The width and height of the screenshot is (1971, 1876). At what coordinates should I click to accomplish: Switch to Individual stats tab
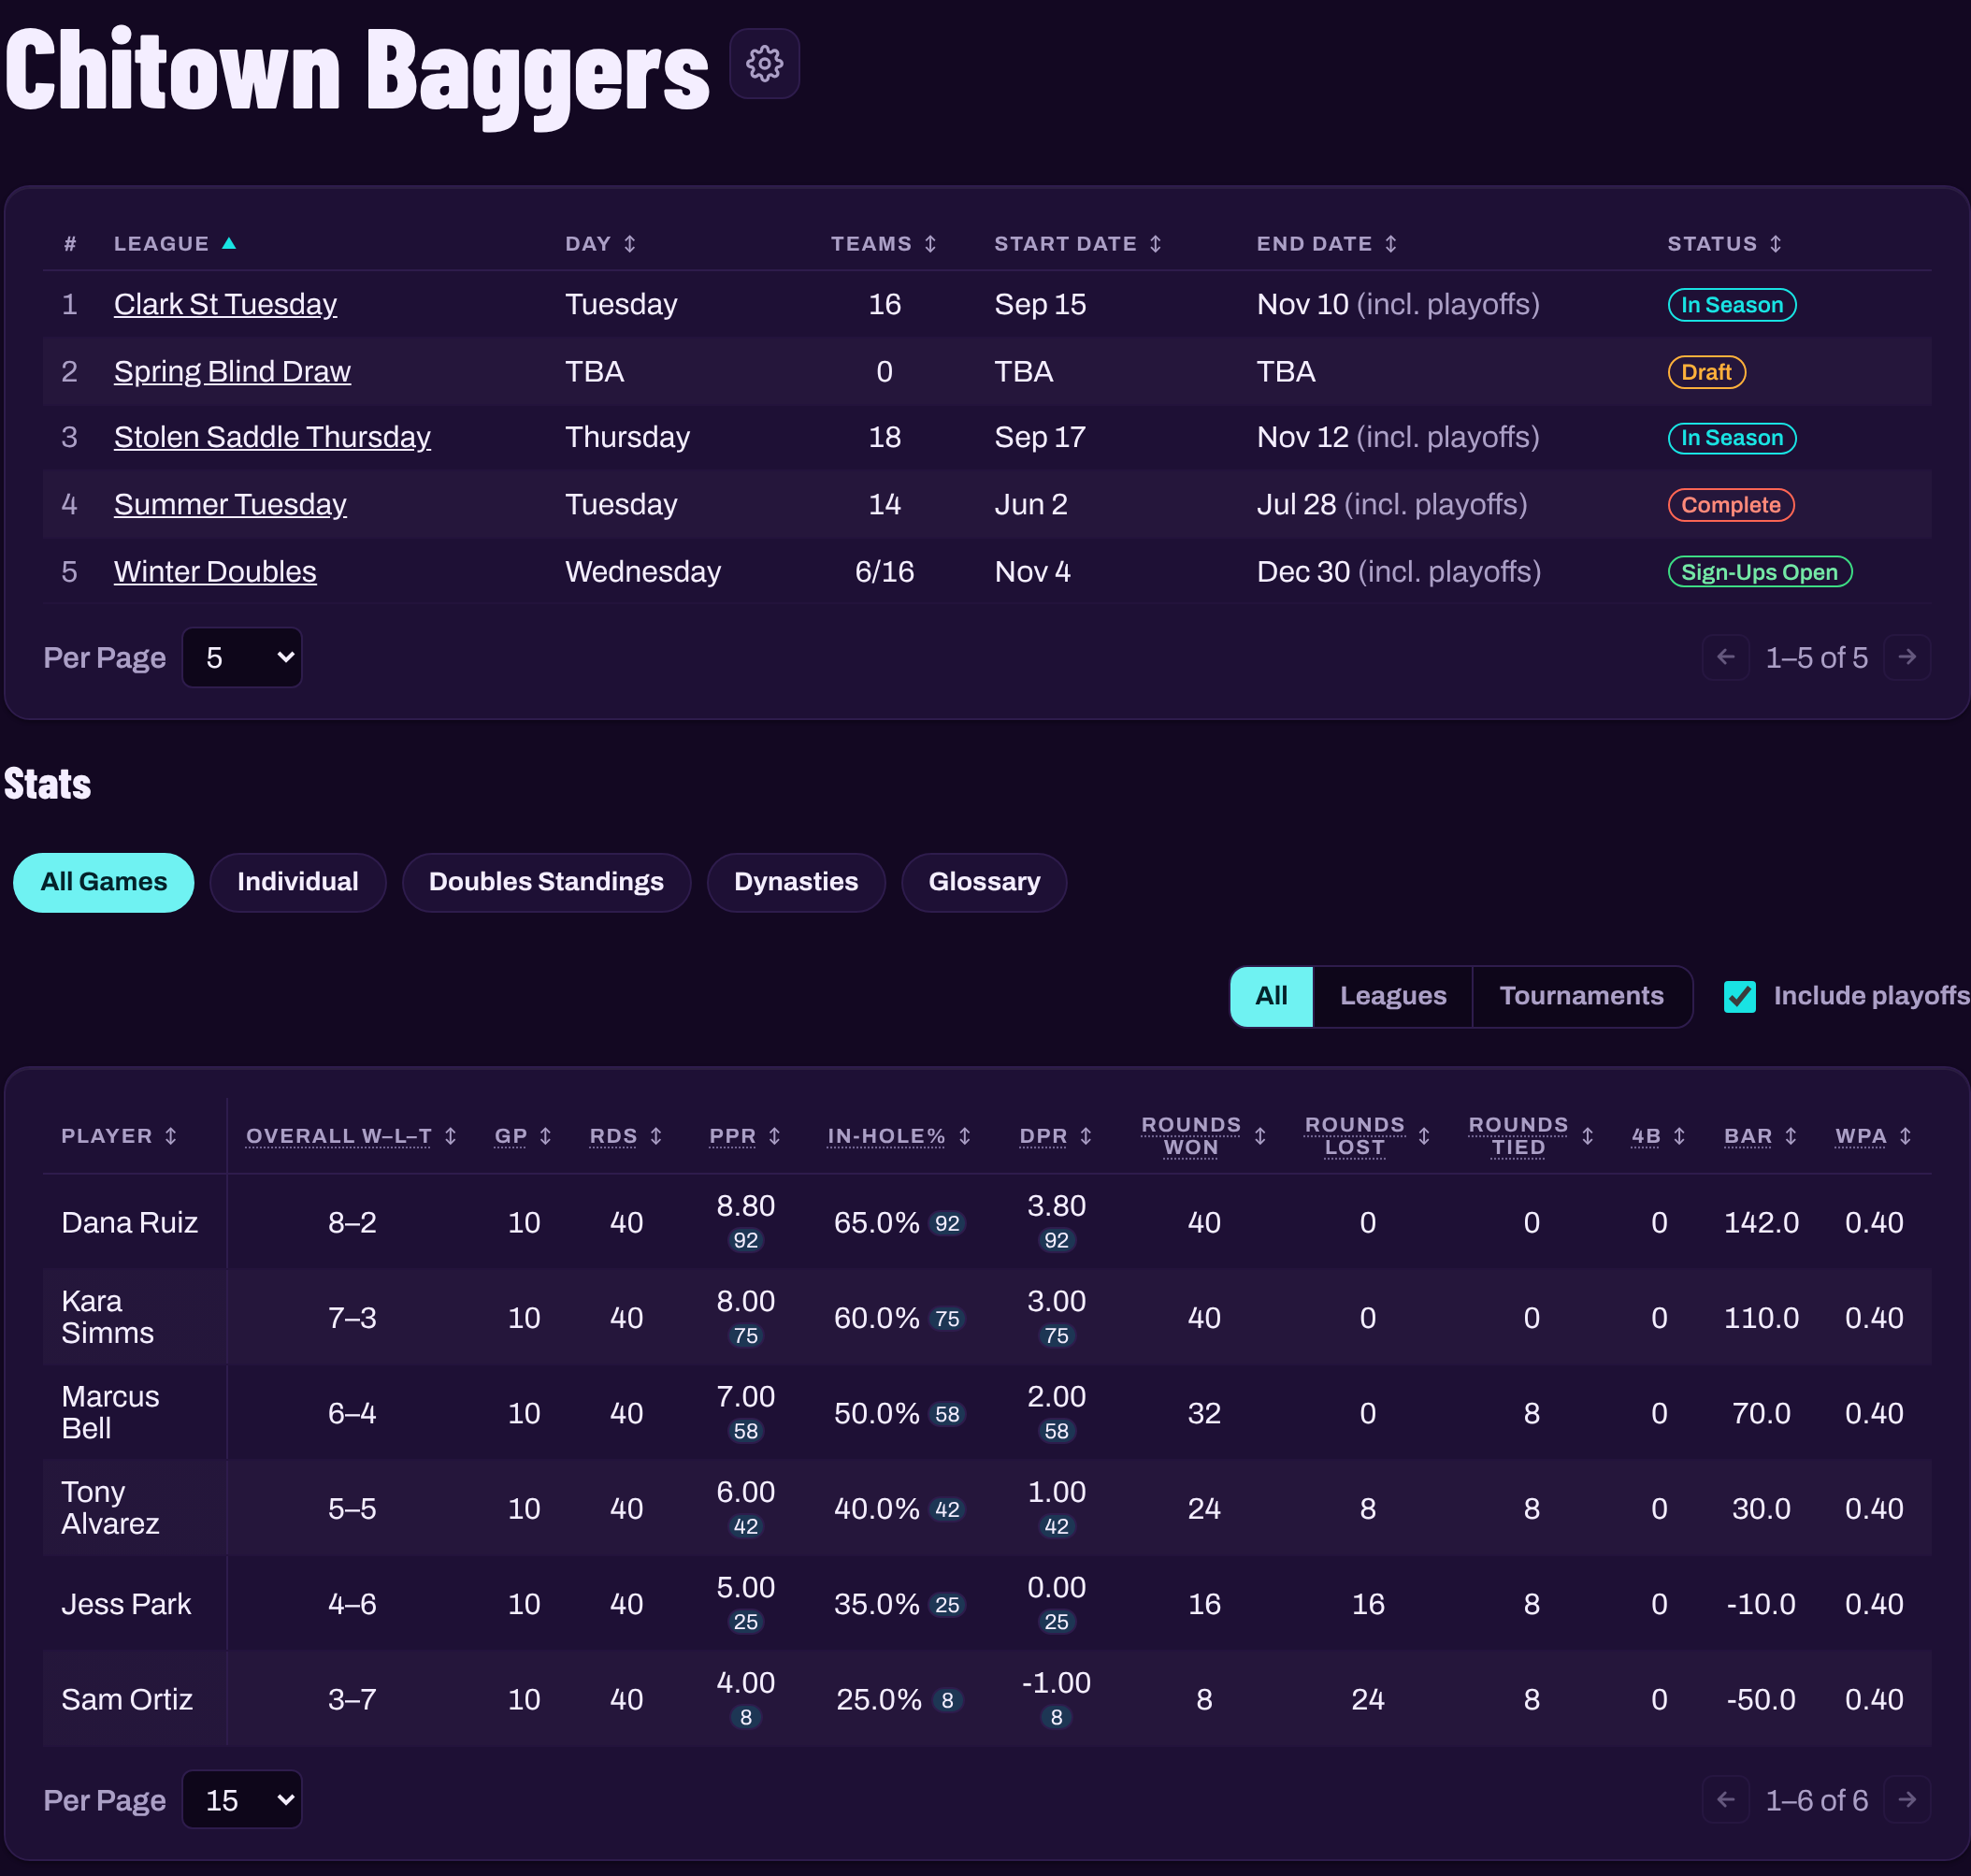(297, 882)
